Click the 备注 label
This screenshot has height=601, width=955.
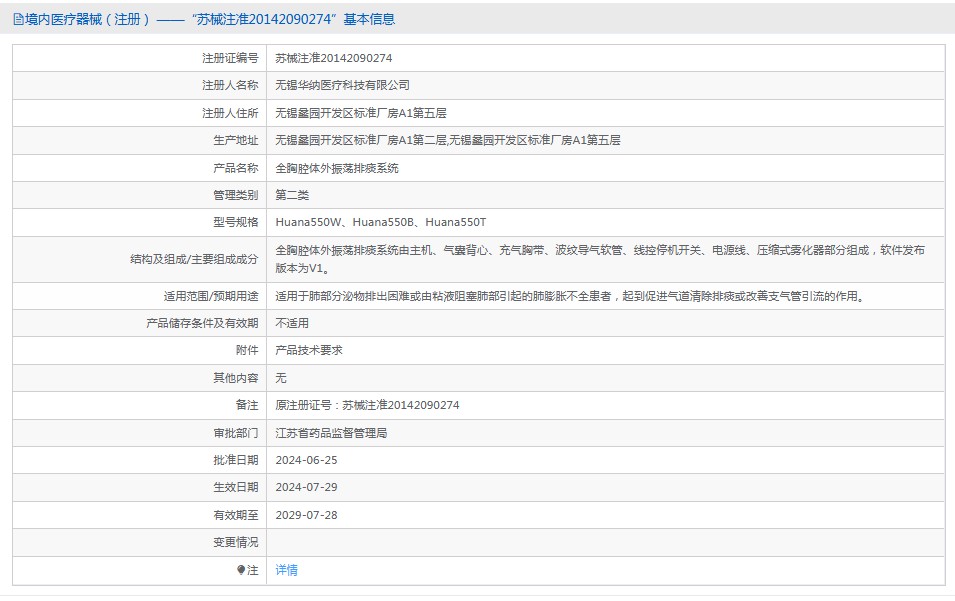click(x=247, y=405)
